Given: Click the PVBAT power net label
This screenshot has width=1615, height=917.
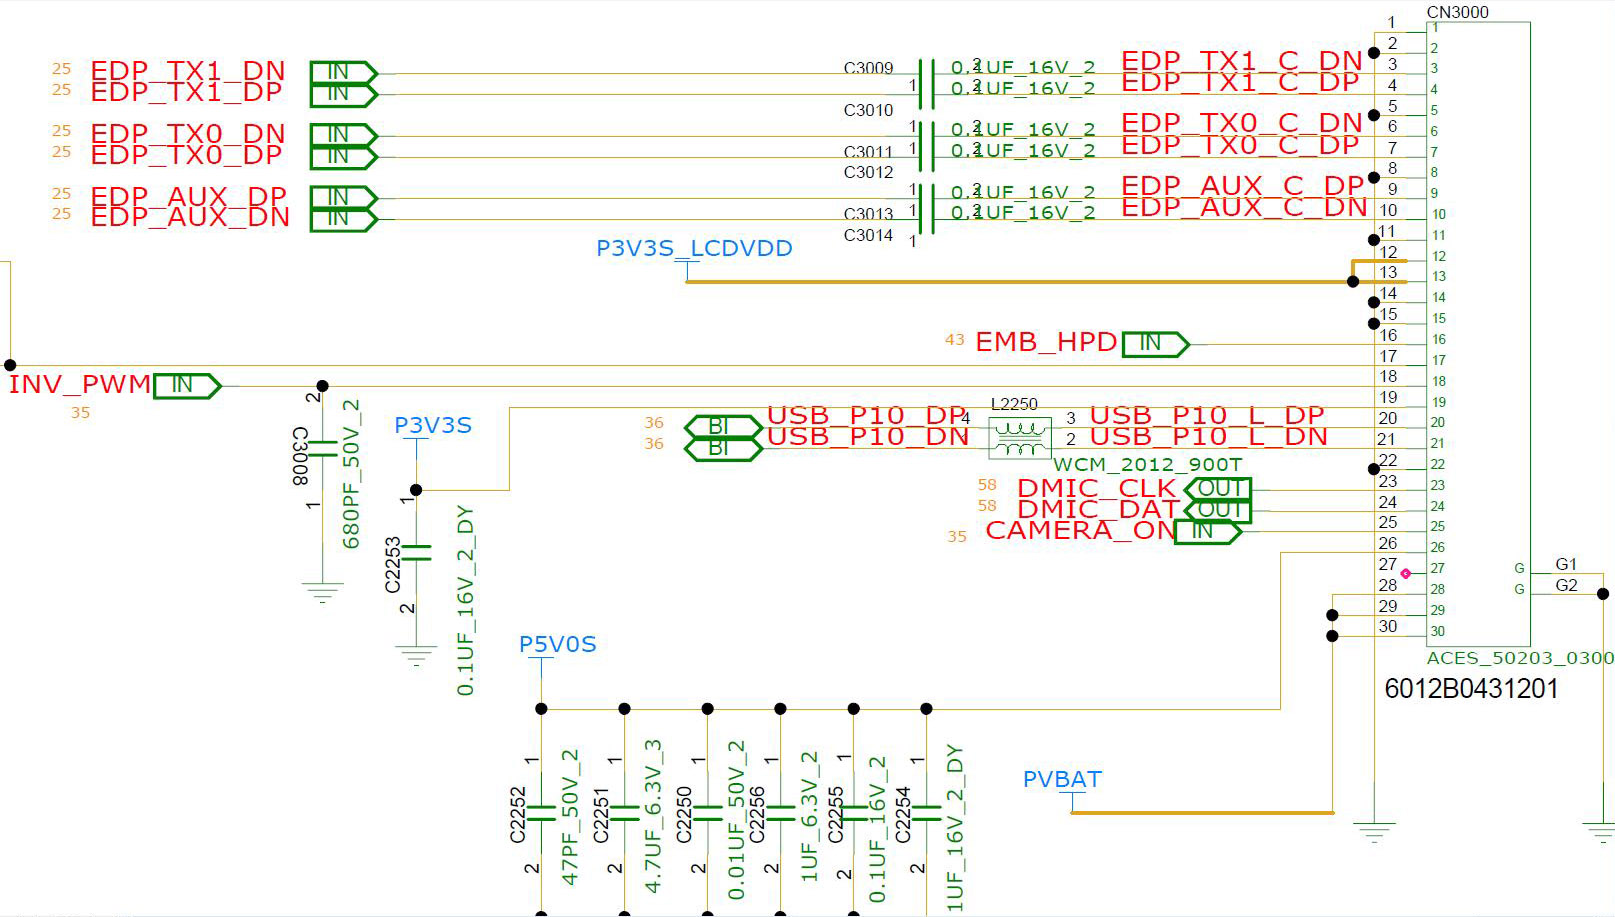Looking at the screenshot, I should pos(1062,780).
